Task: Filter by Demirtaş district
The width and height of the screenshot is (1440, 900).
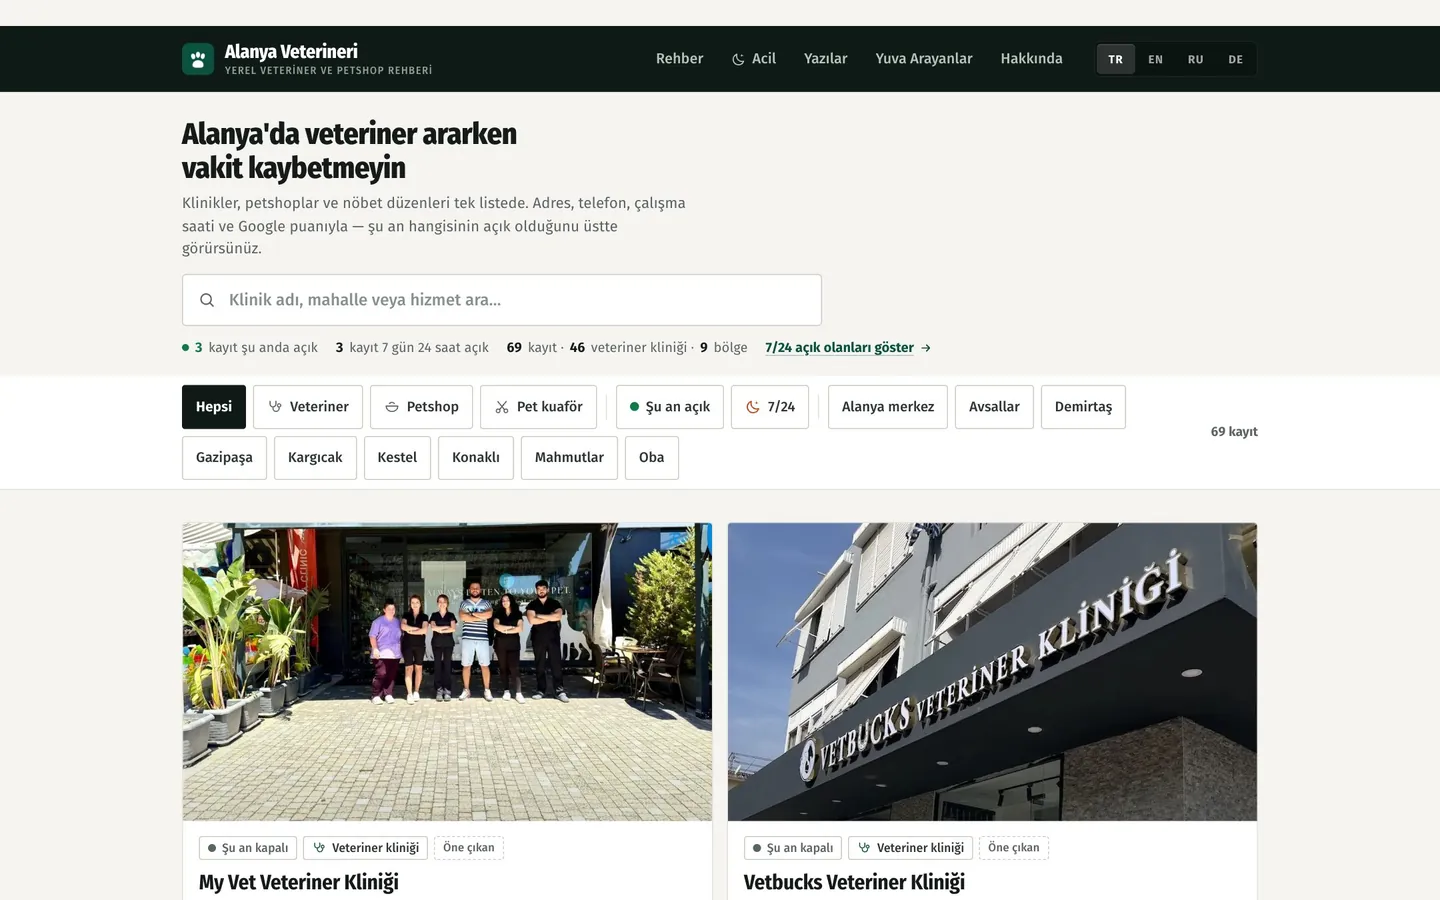Action: (x=1083, y=407)
